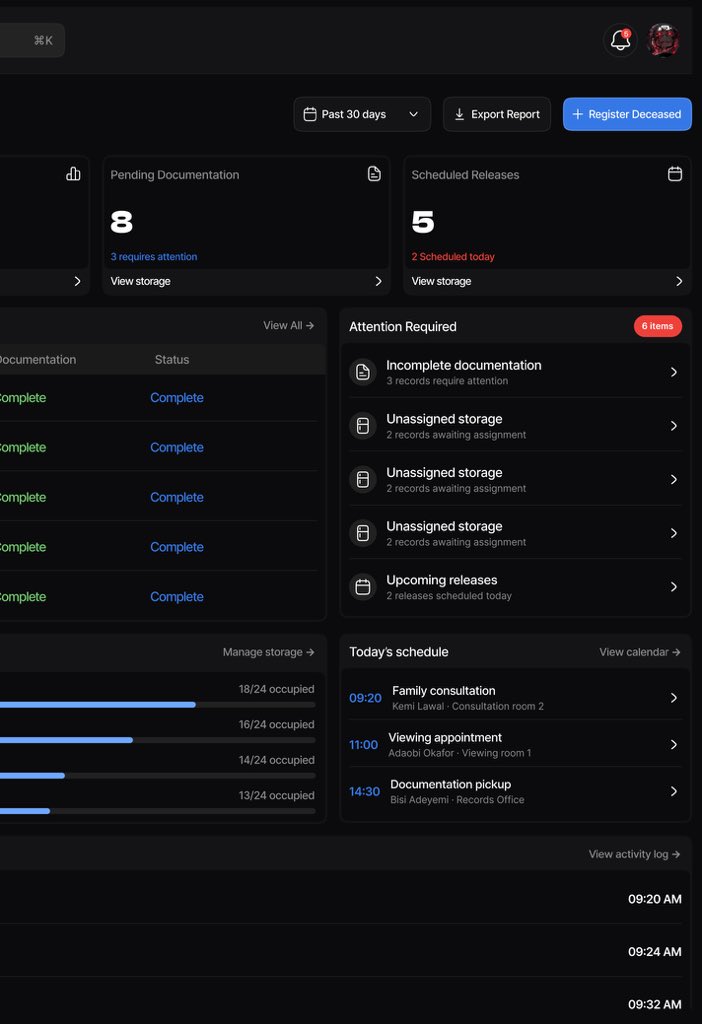Click the Pending Documentation document icon
The width and height of the screenshot is (702, 1024).
tap(374, 174)
